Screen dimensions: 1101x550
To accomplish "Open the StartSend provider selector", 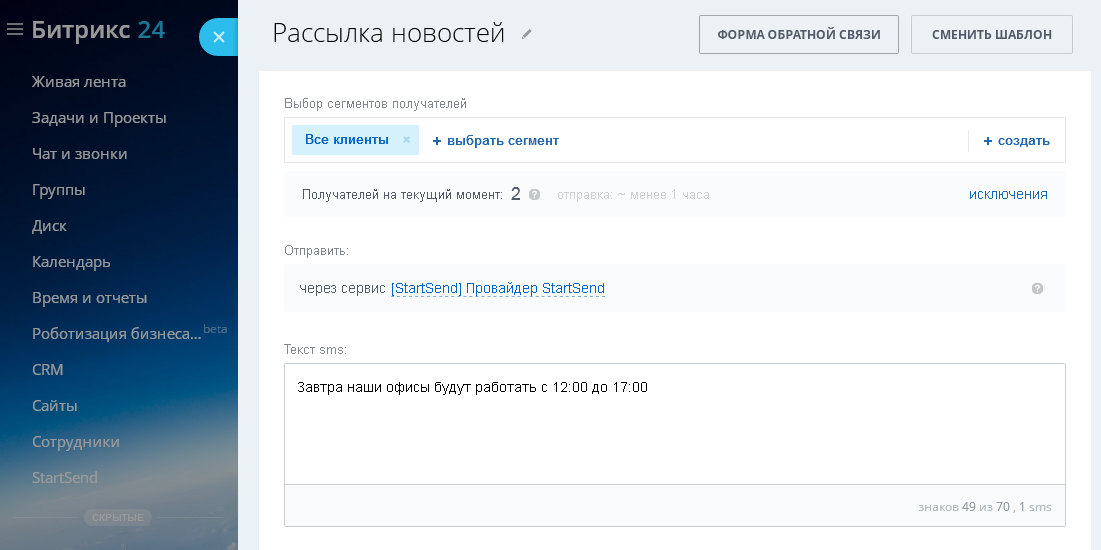I will point(497,289).
